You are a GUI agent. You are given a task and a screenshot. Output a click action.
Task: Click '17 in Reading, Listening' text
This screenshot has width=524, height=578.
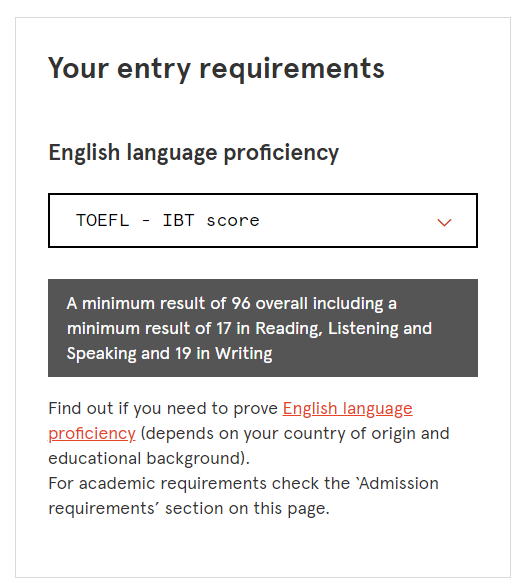point(303,328)
